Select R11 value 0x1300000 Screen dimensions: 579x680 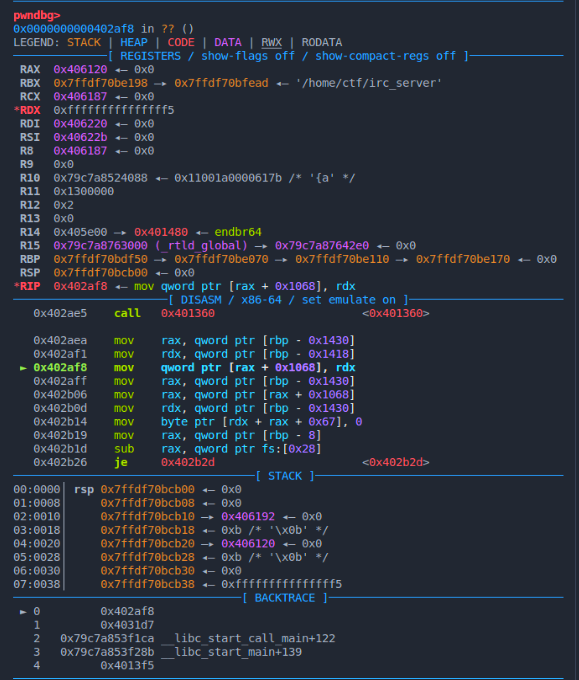coord(84,191)
